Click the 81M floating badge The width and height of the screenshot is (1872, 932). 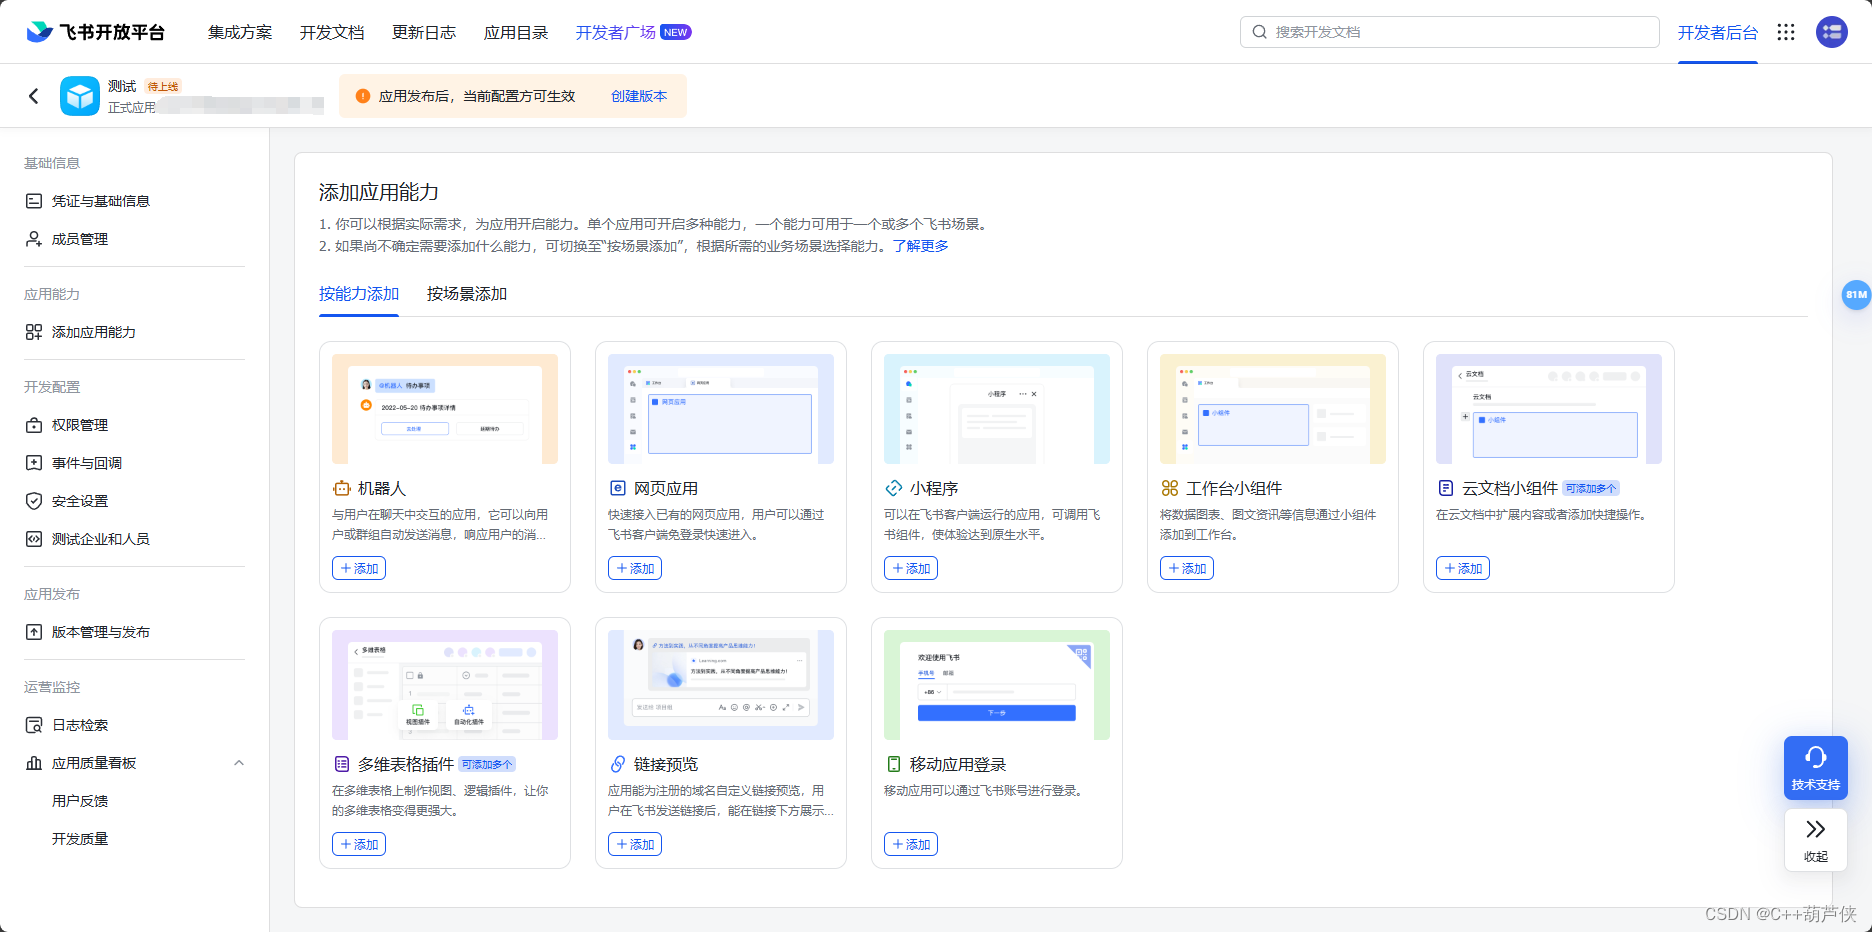(x=1856, y=295)
